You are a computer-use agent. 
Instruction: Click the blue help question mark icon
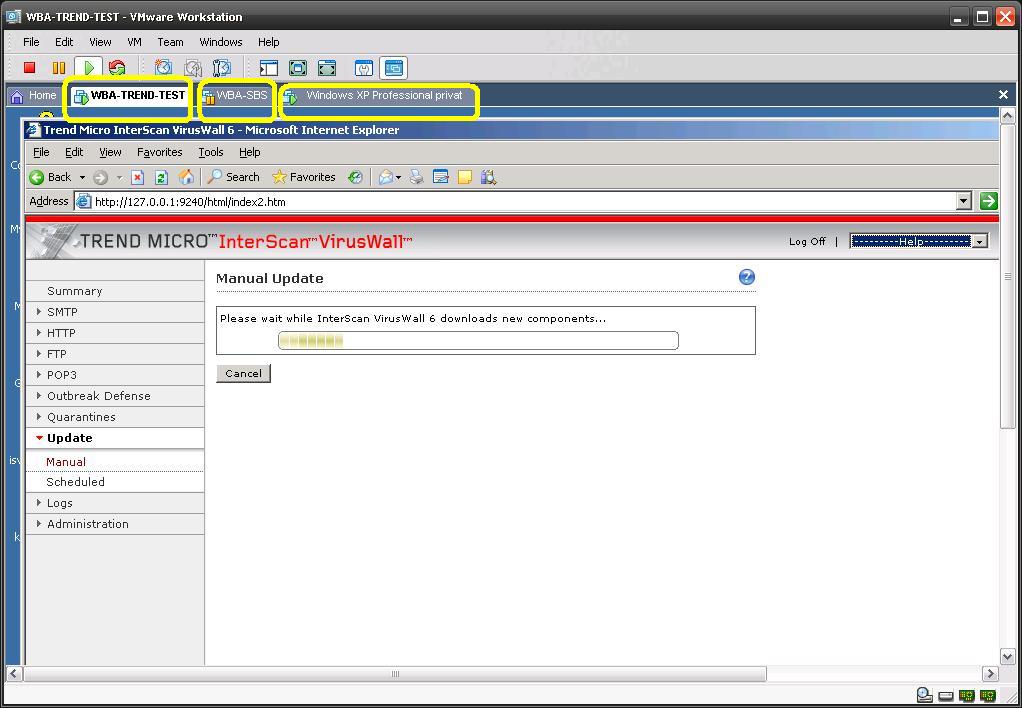[x=747, y=277]
